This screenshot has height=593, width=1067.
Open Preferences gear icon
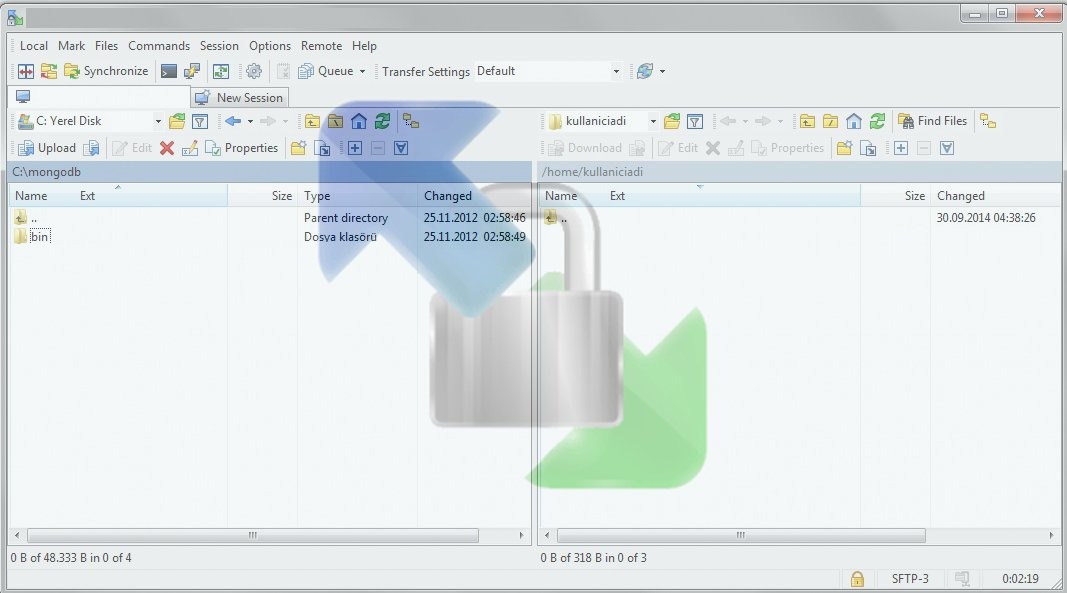tap(254, 71)
